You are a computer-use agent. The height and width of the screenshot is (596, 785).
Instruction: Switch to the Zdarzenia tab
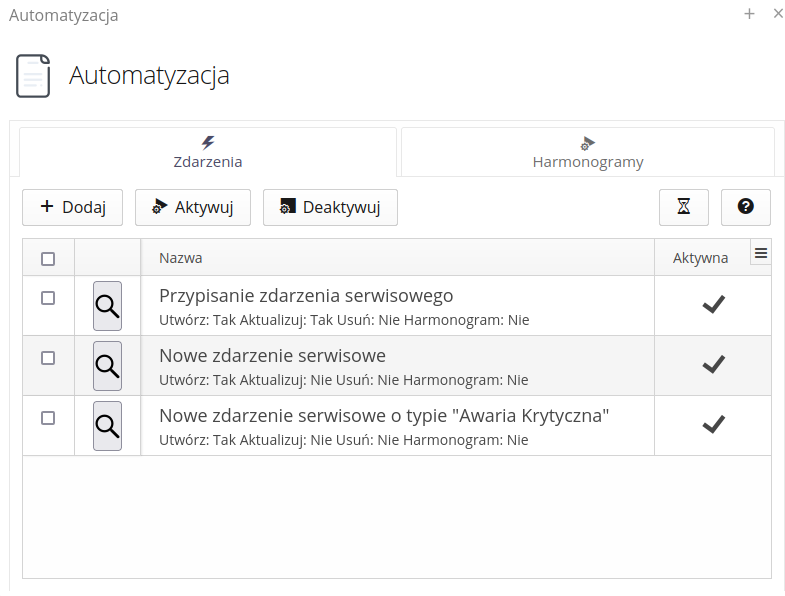click(x=208, y=152)
